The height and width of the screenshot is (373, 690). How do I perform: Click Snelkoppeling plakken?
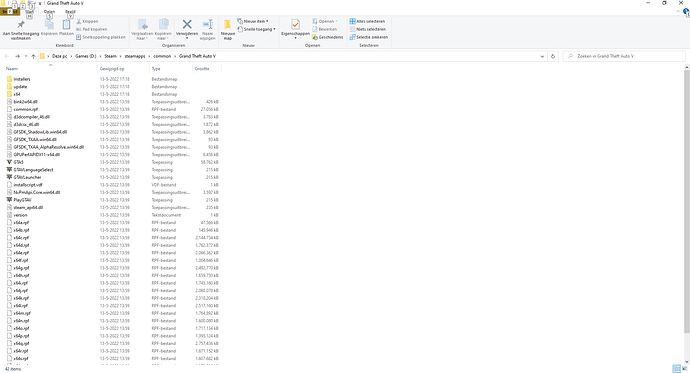101,37
